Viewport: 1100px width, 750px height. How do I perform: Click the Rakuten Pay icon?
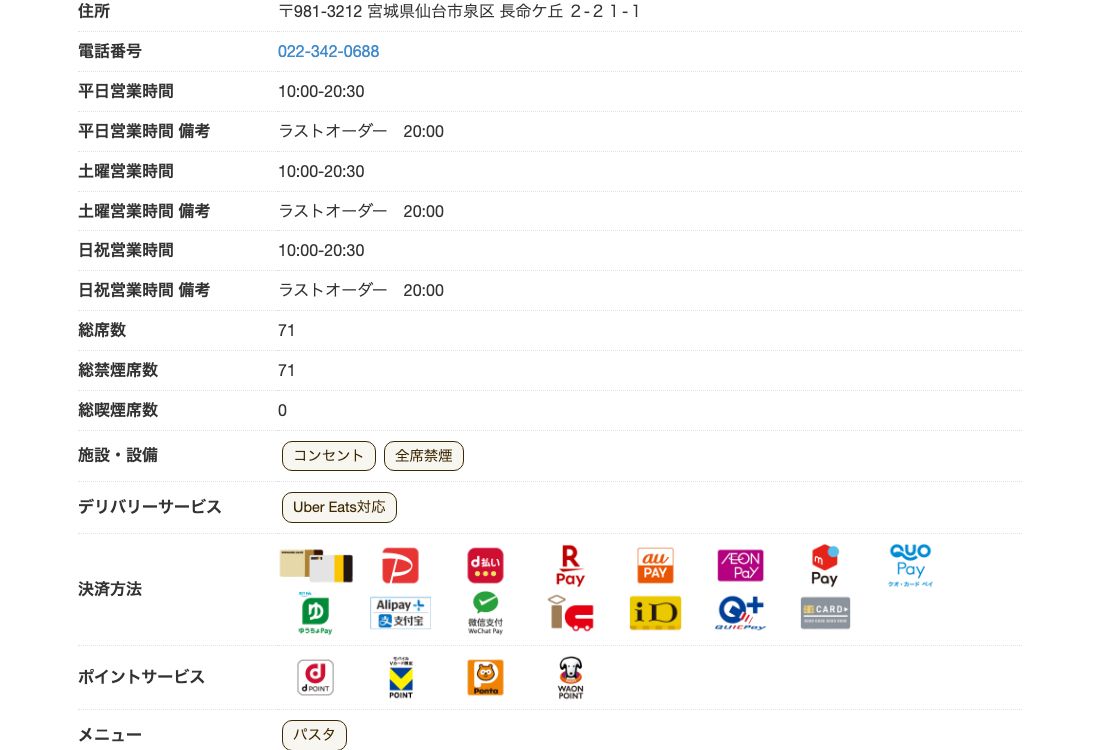coord(570,565)
